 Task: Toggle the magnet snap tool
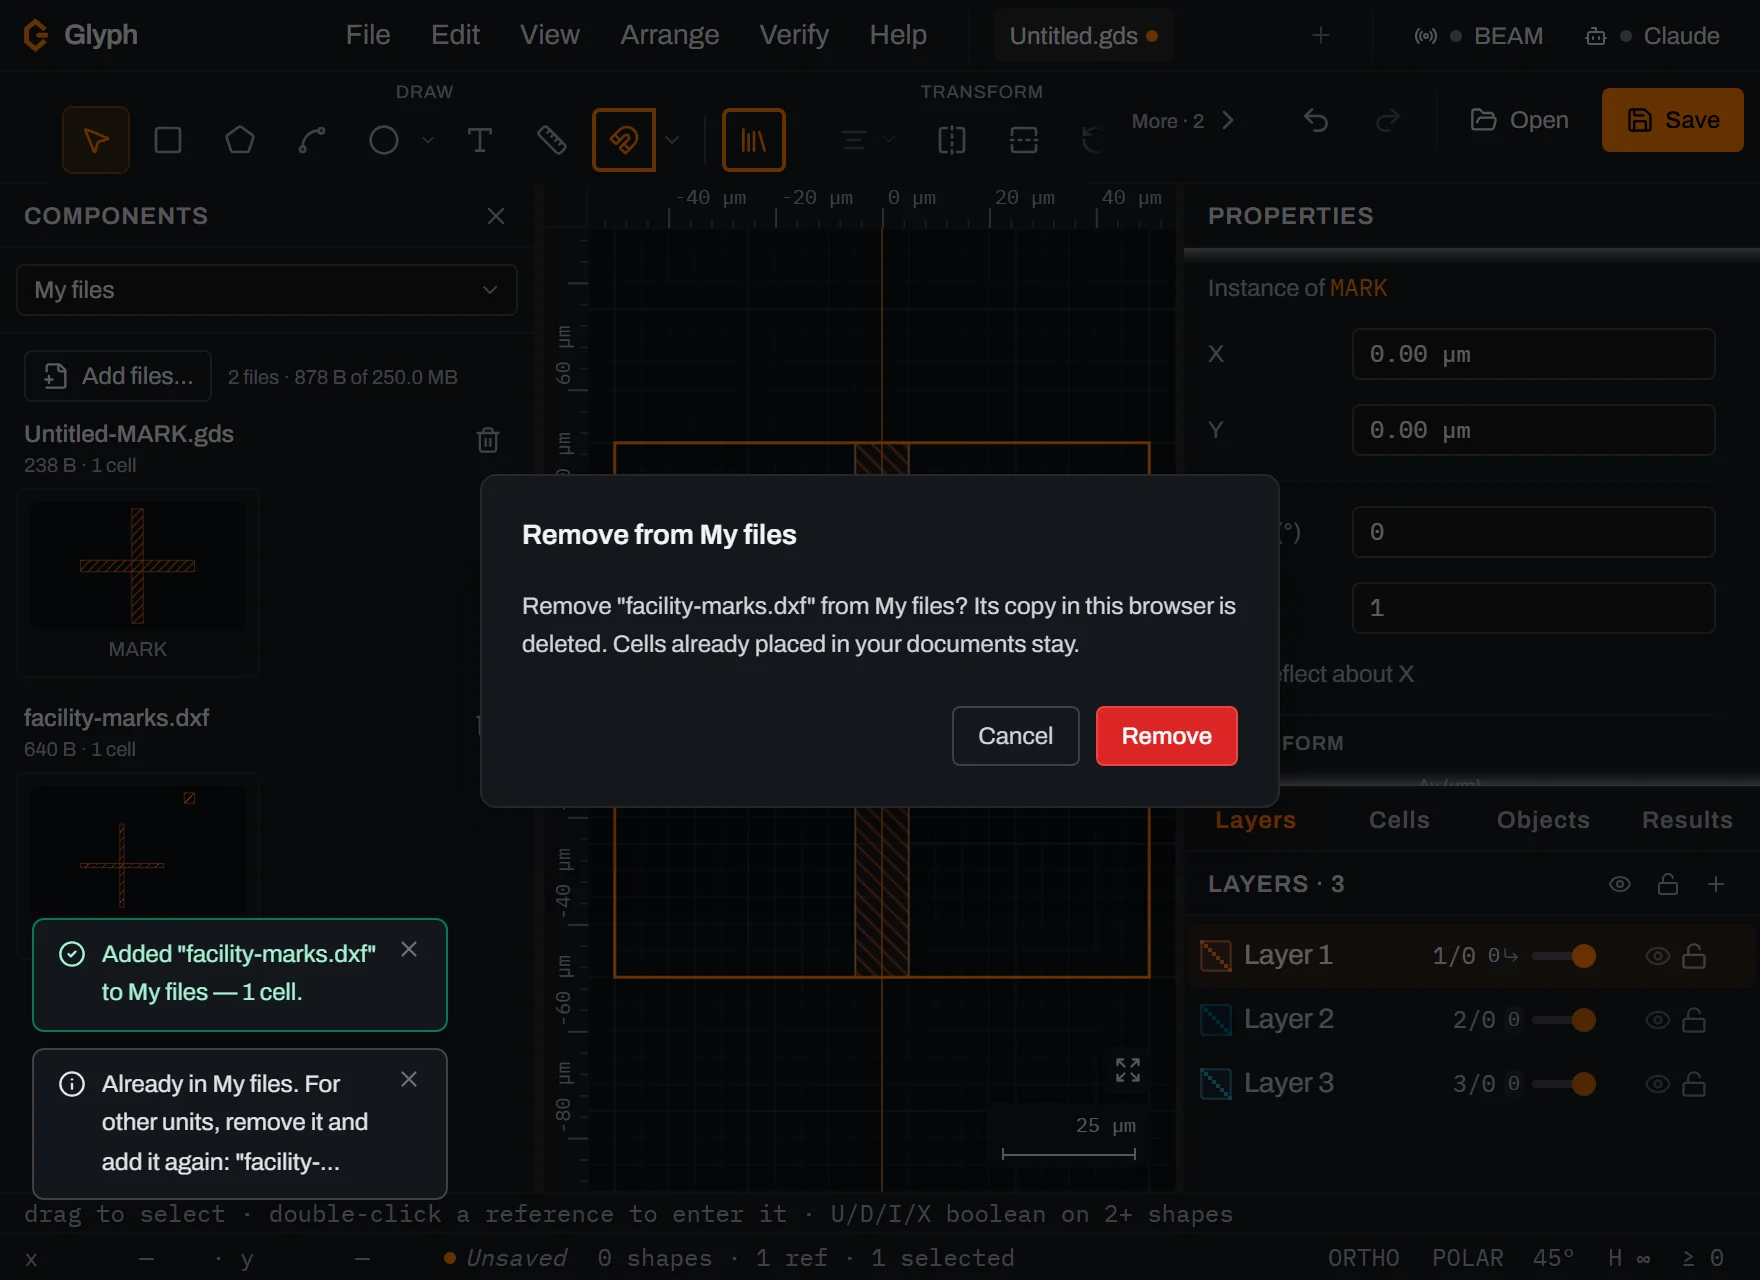[624, 140]
